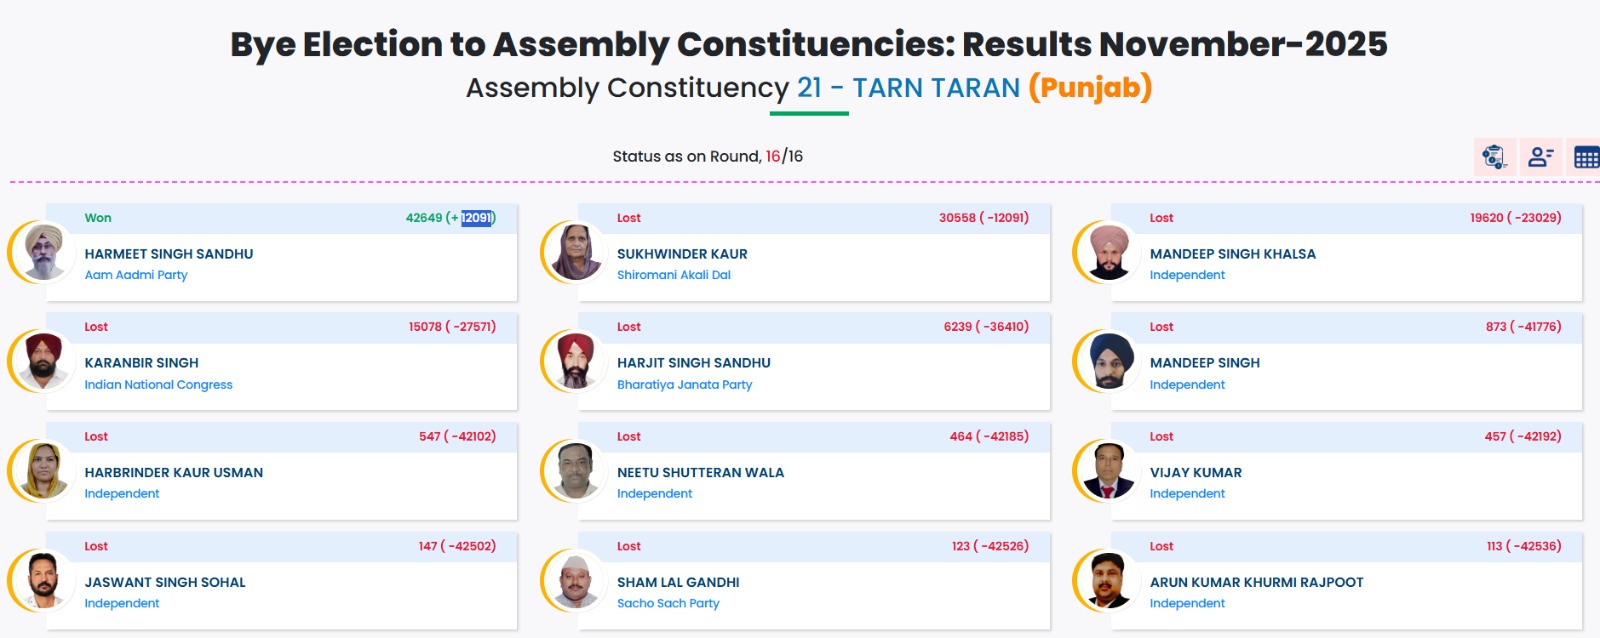Click Sukhwinder Kaur's candidate photo
The width and height of the screenshot is (1600, 638).
coord(576,252)
